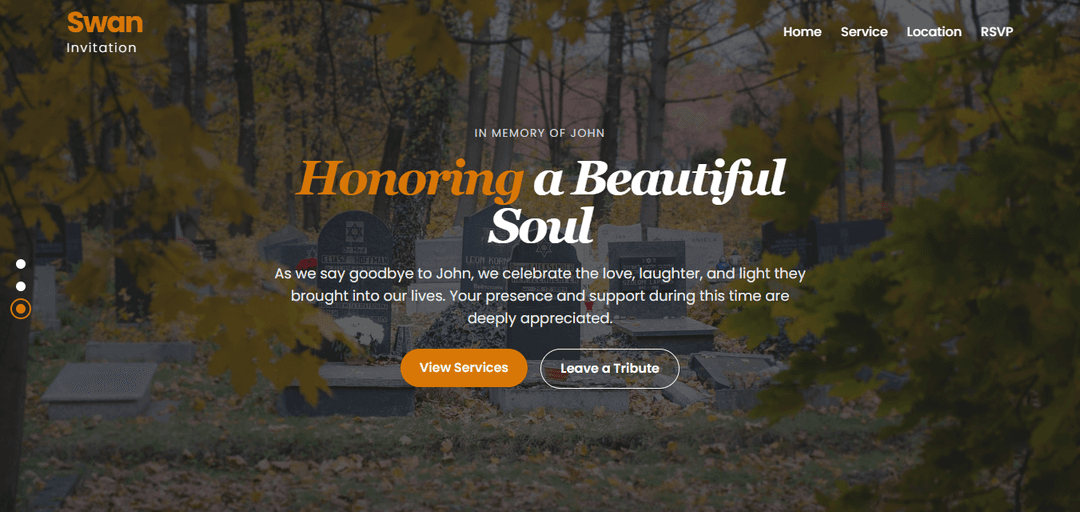Click the flat grey grave slab at lower left

[x=101, y=390]
